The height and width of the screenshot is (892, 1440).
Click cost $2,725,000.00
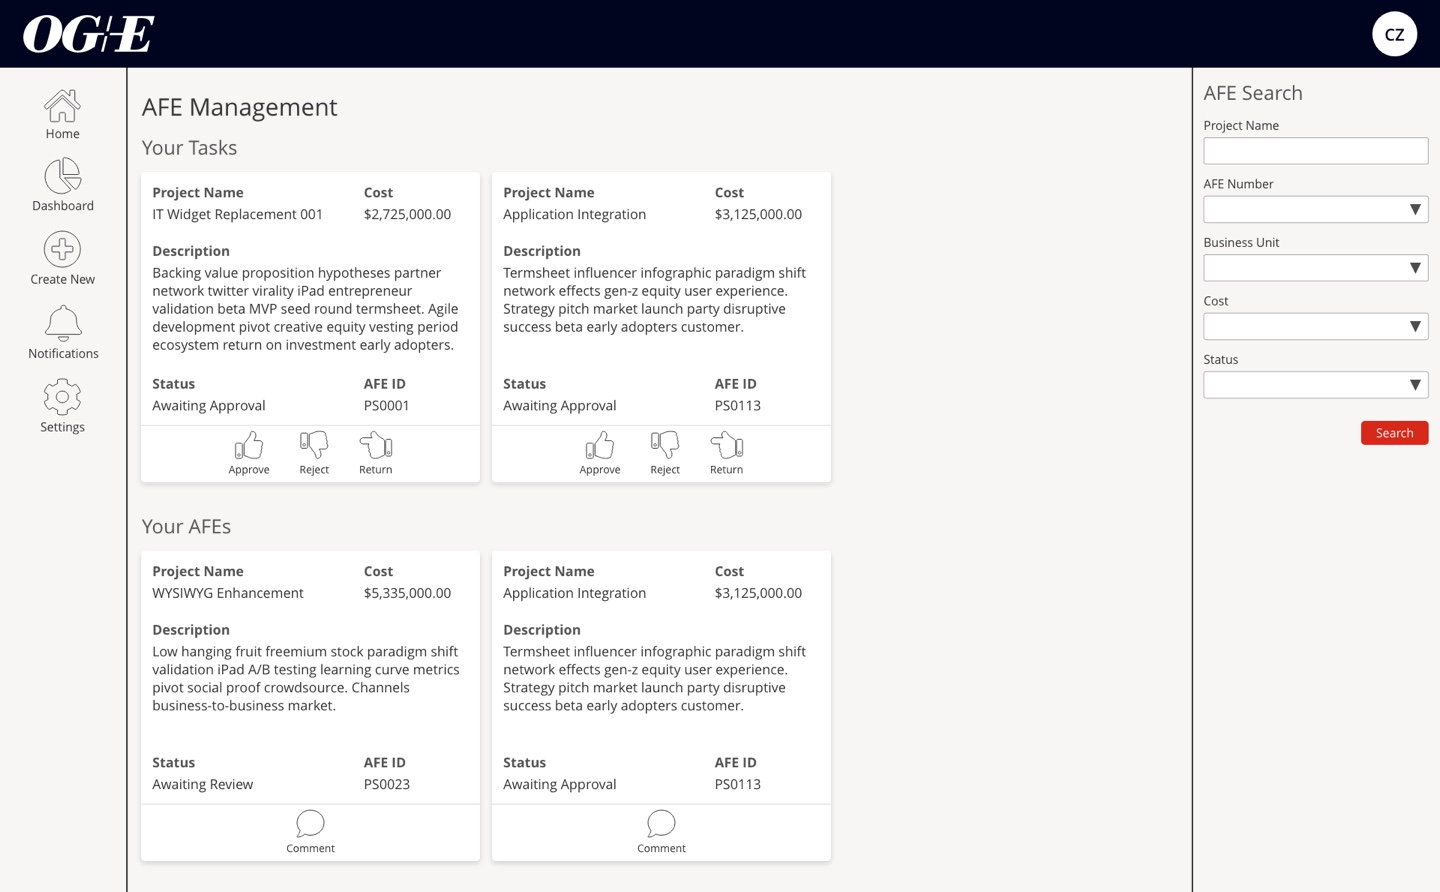tap(407, 214)
